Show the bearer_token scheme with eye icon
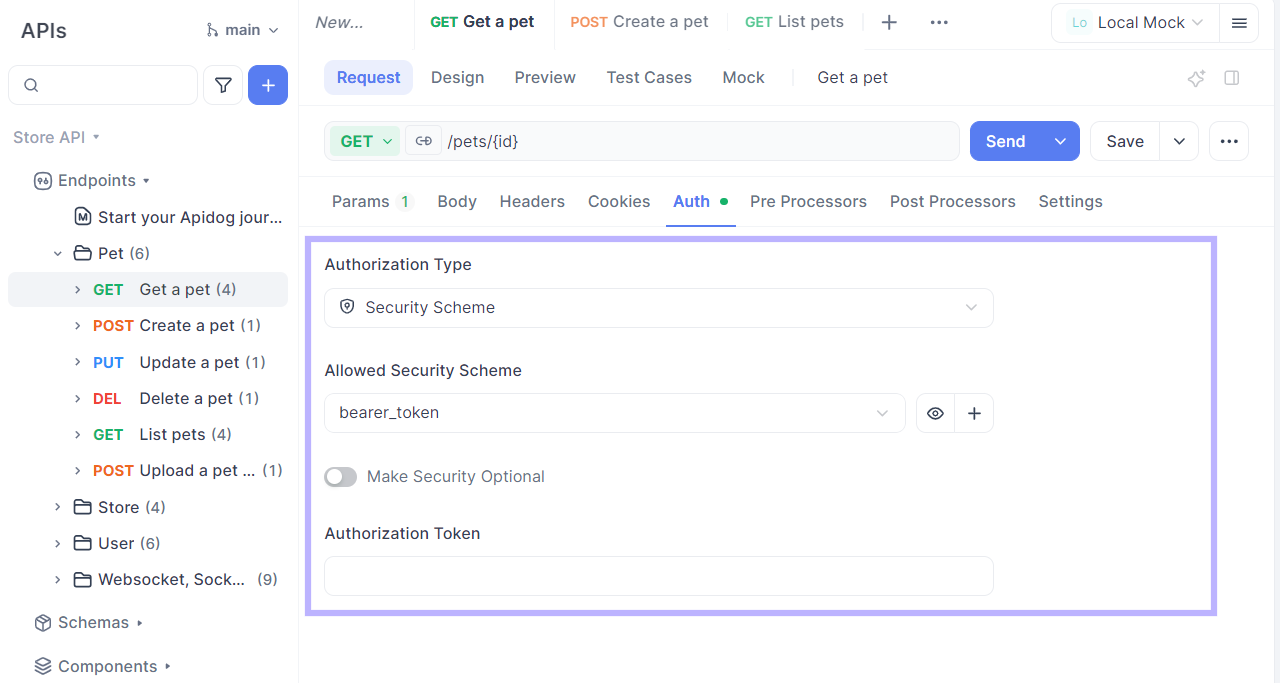The width and height of the screenshot is (1280, 683). [935, 413]
